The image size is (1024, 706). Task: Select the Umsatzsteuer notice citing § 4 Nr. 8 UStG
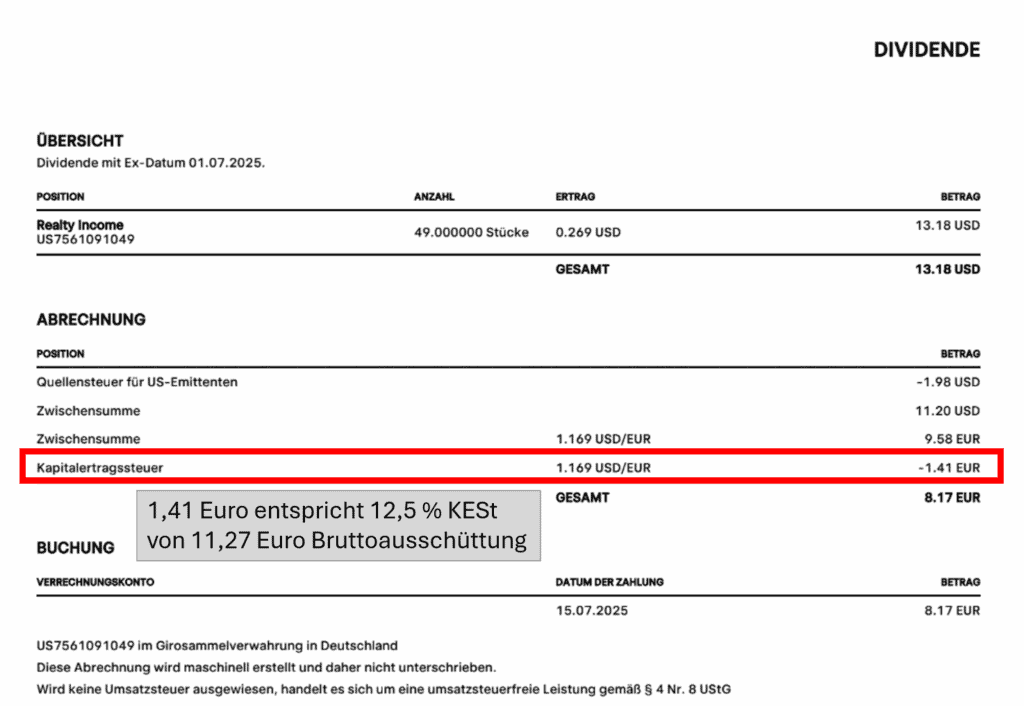point(383,689)
